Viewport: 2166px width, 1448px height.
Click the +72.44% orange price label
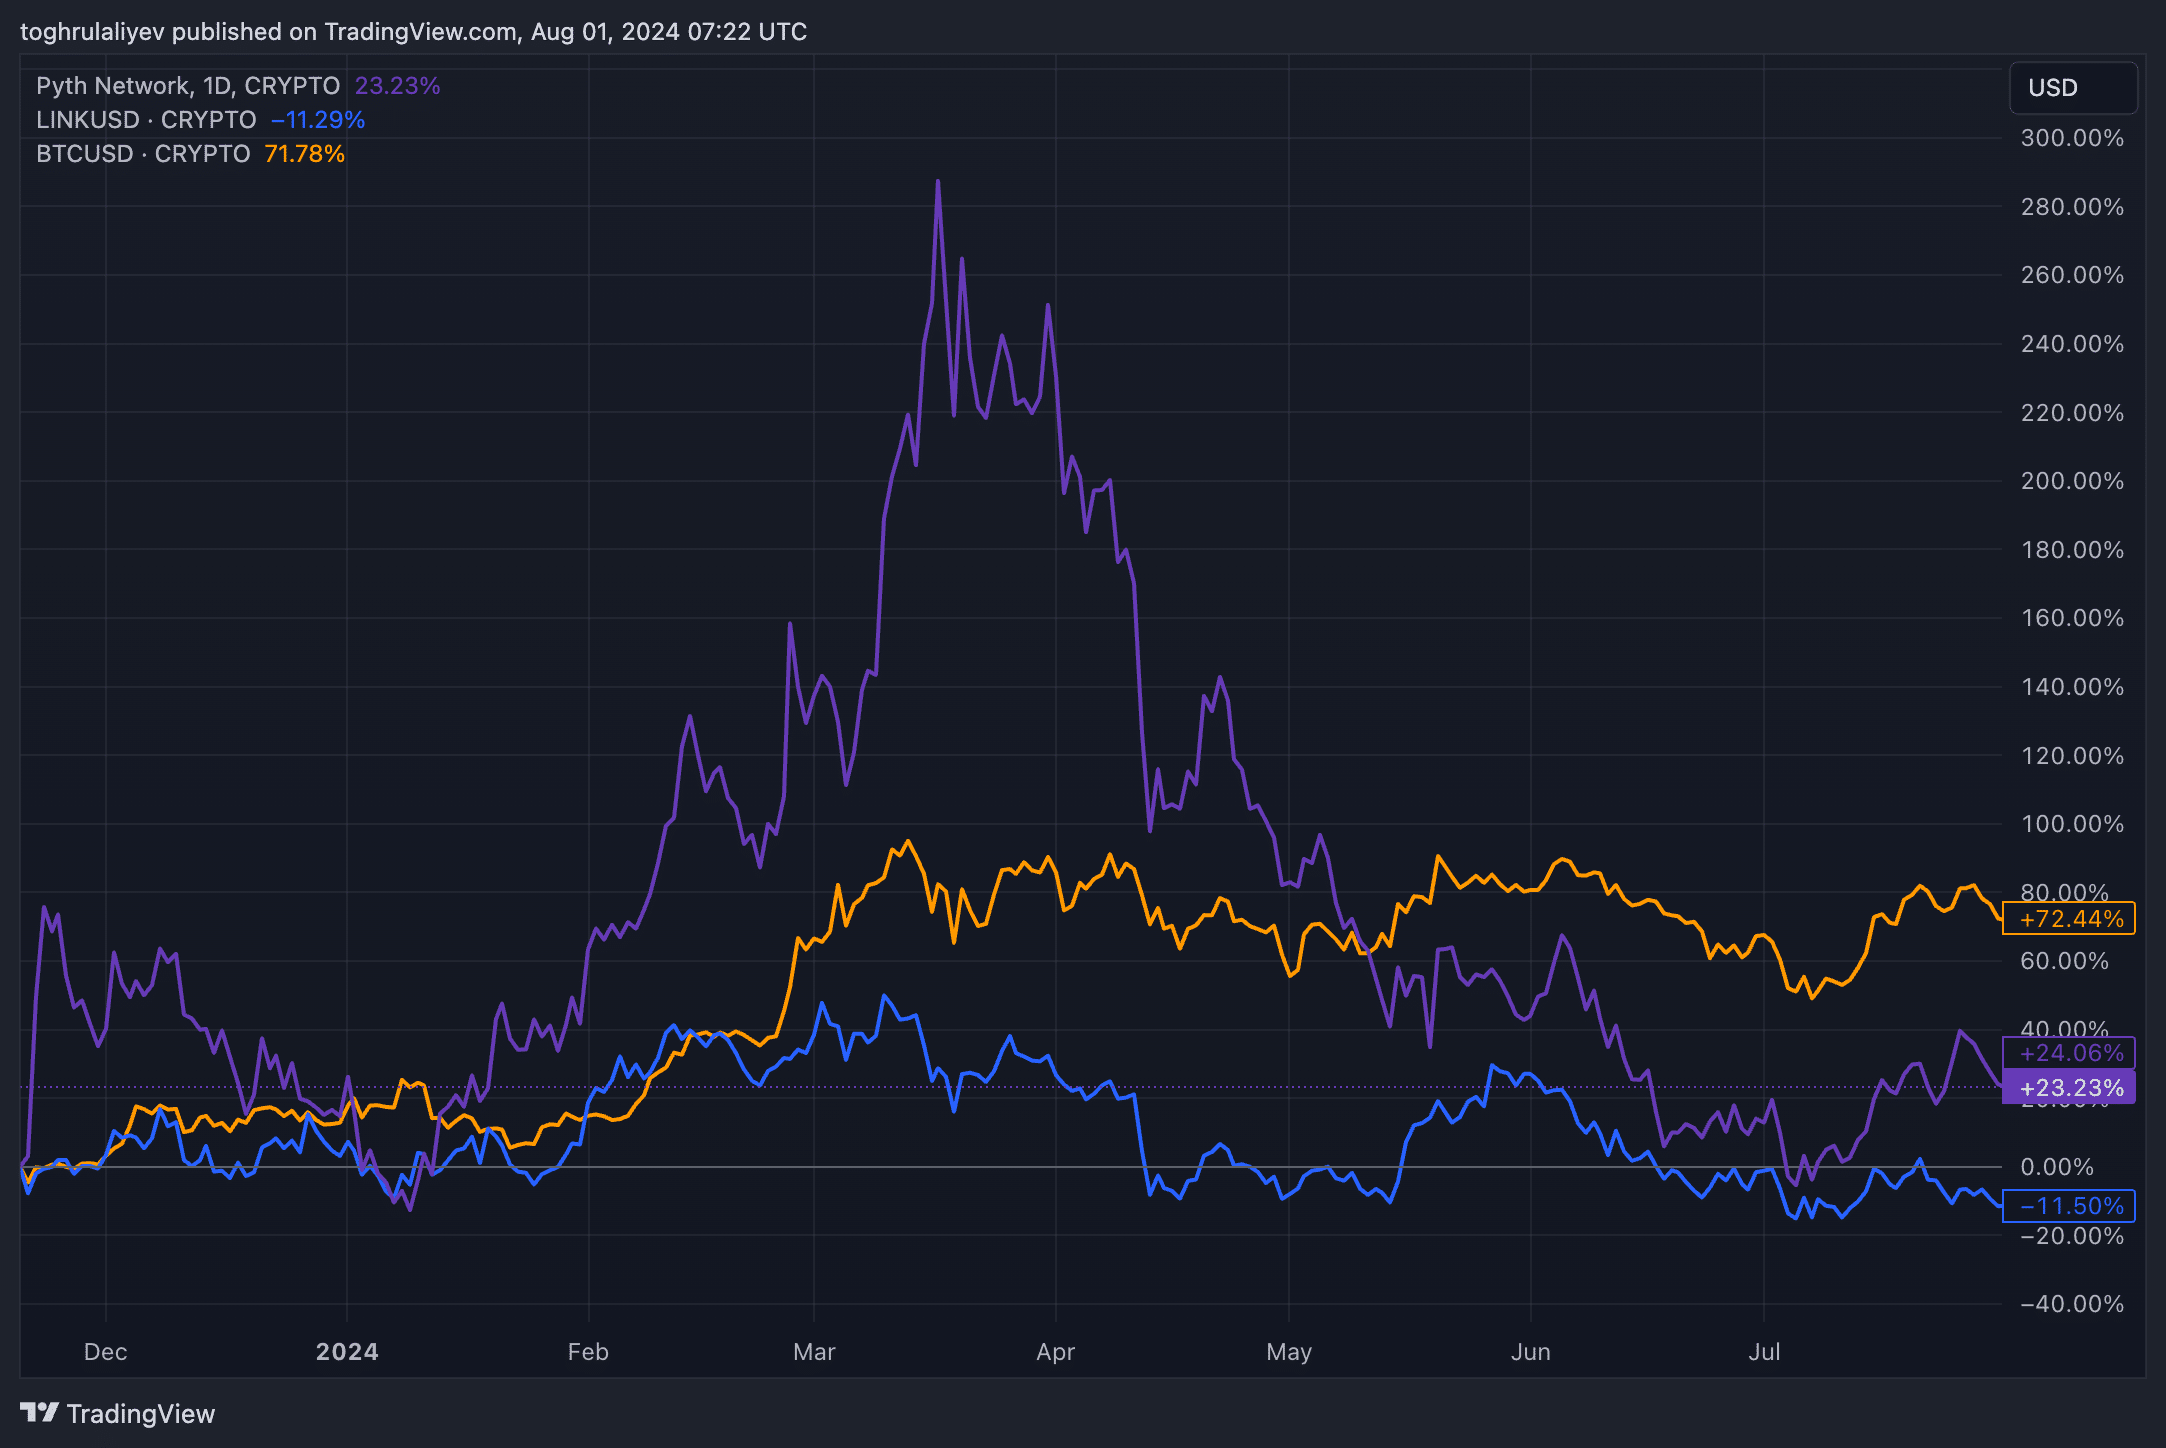click(2069, 918)
